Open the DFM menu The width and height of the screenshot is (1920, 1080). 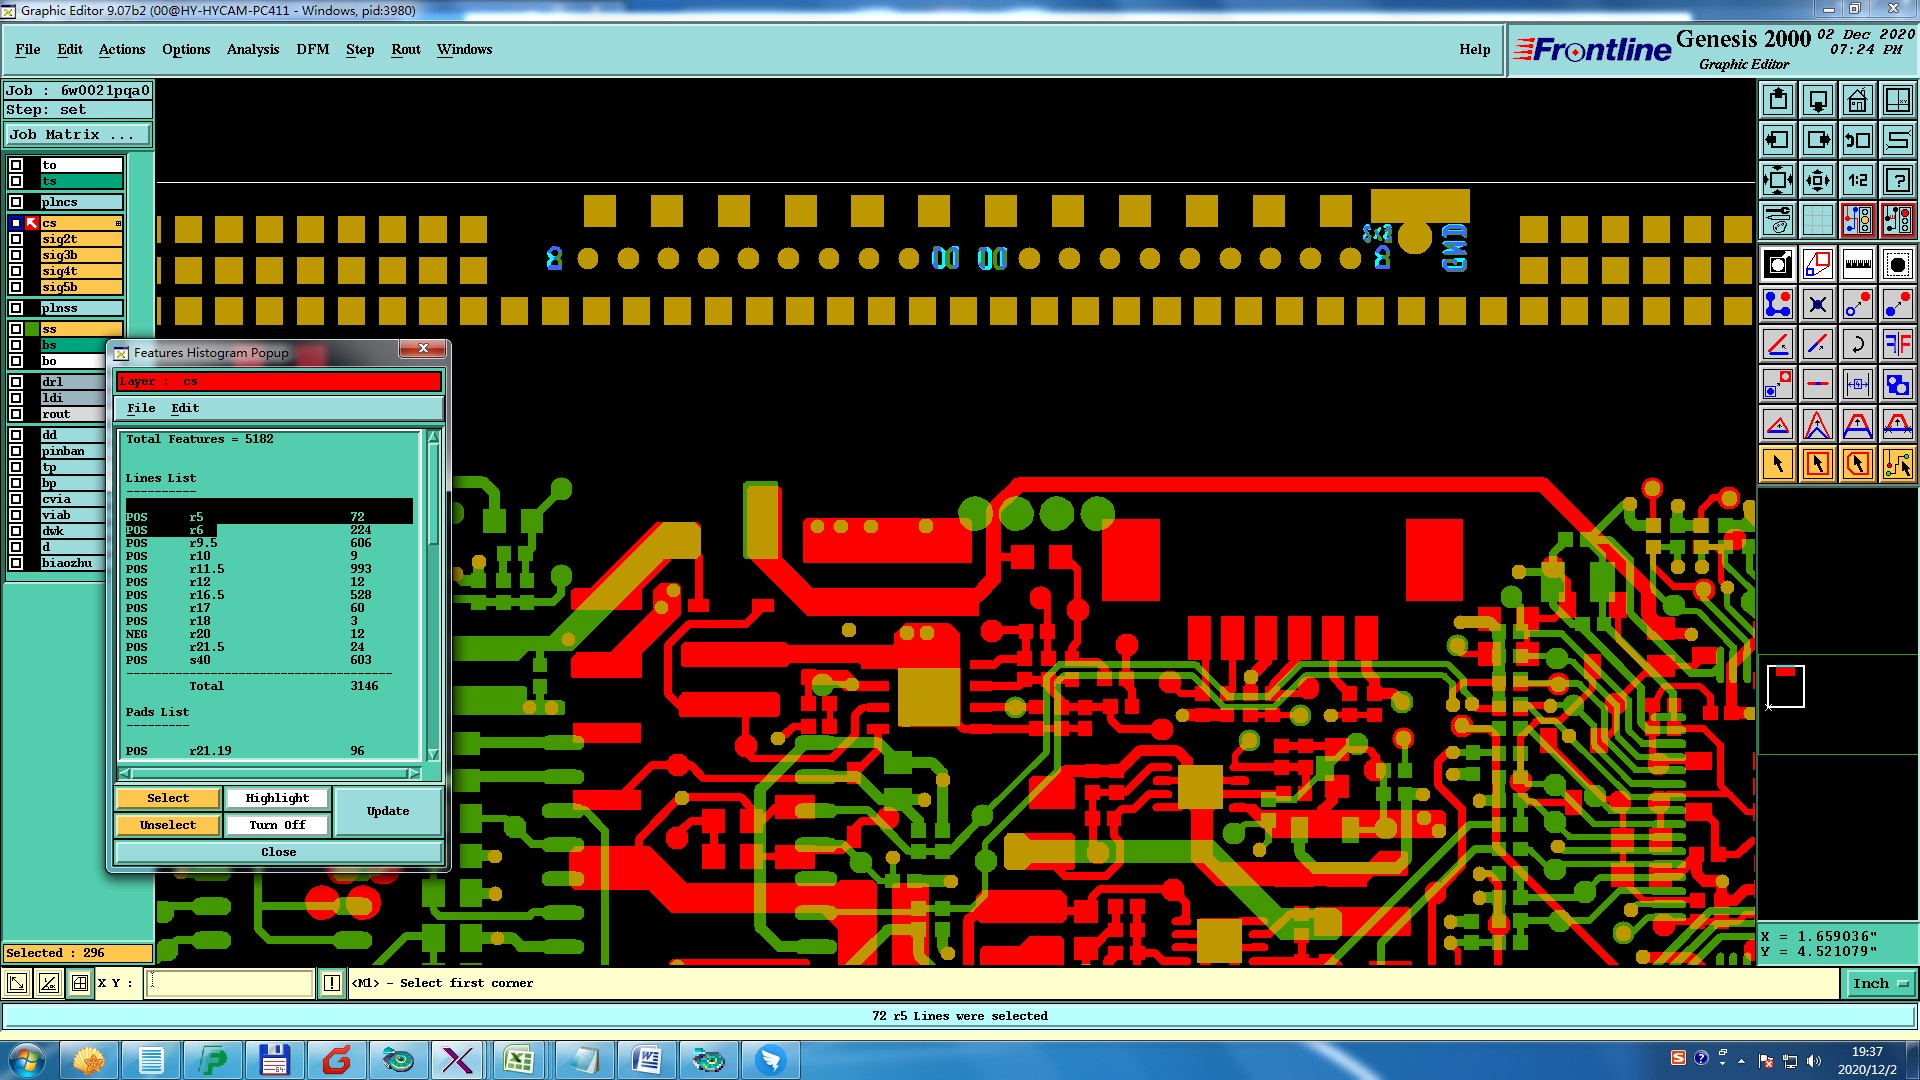(312, 49)
